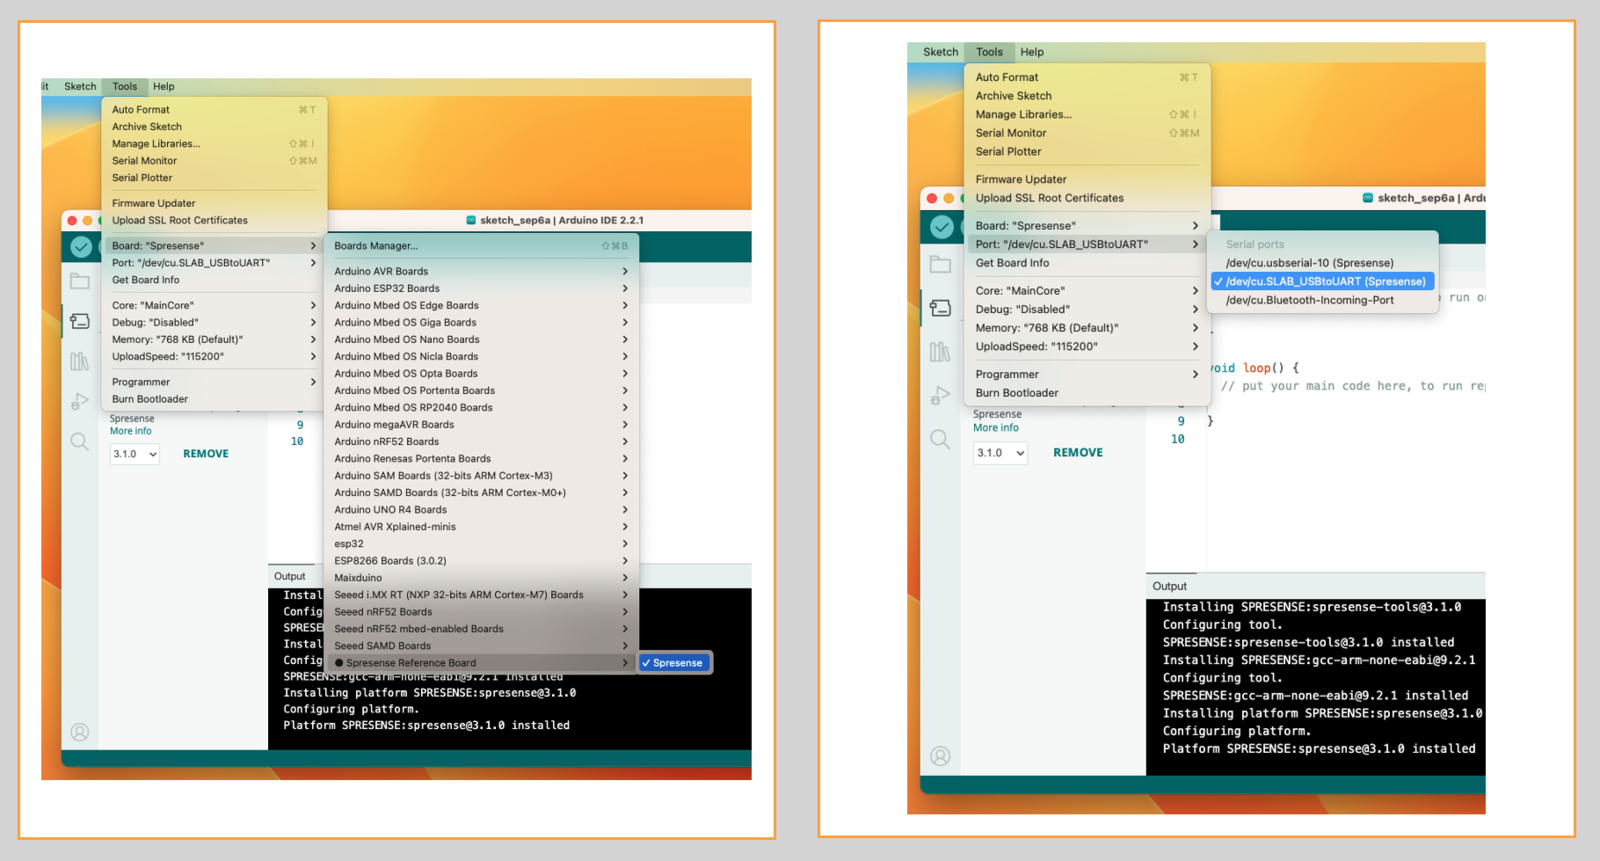Choose Manage Libraries... in left Tools menu

(214, 144)
